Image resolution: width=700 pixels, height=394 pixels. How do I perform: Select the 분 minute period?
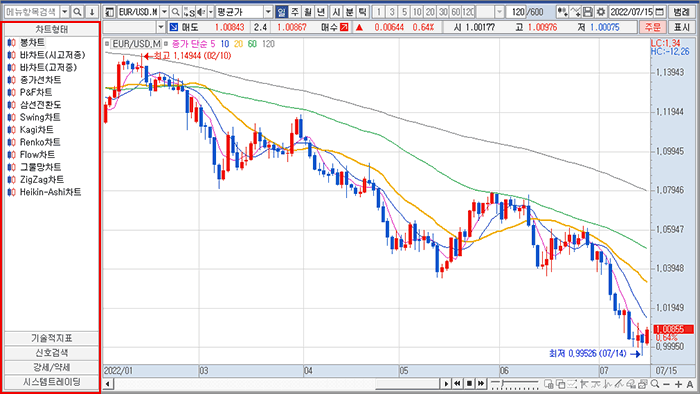tap(349, 12)
